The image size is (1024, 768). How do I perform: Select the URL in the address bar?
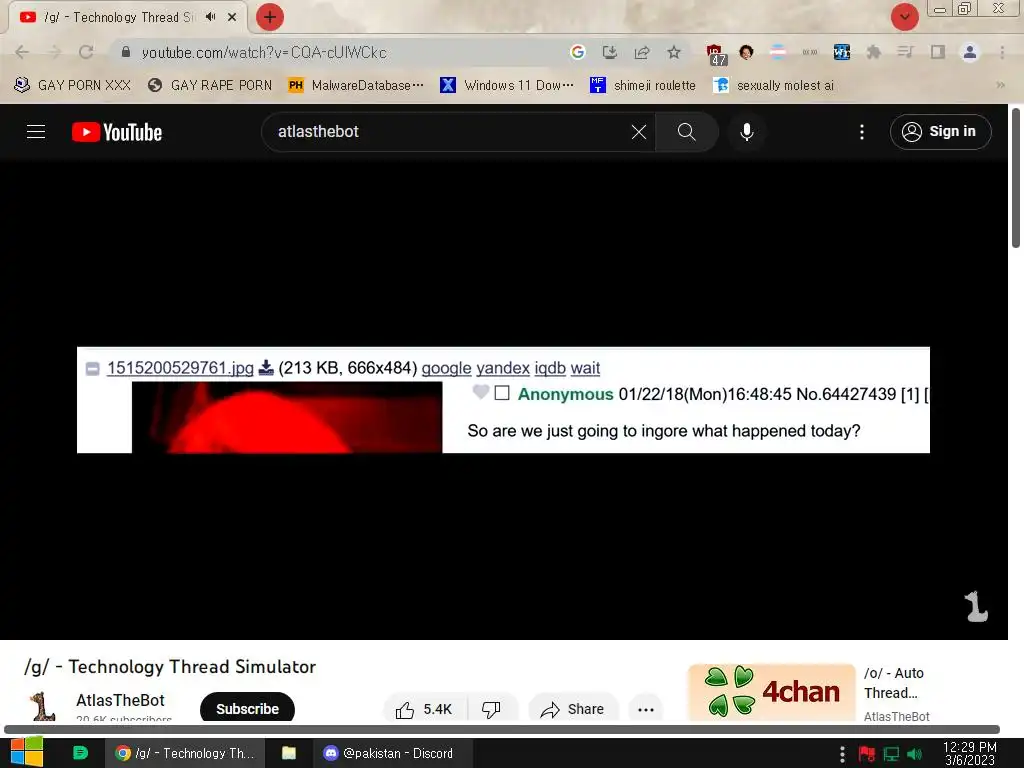tap(264, 52)
